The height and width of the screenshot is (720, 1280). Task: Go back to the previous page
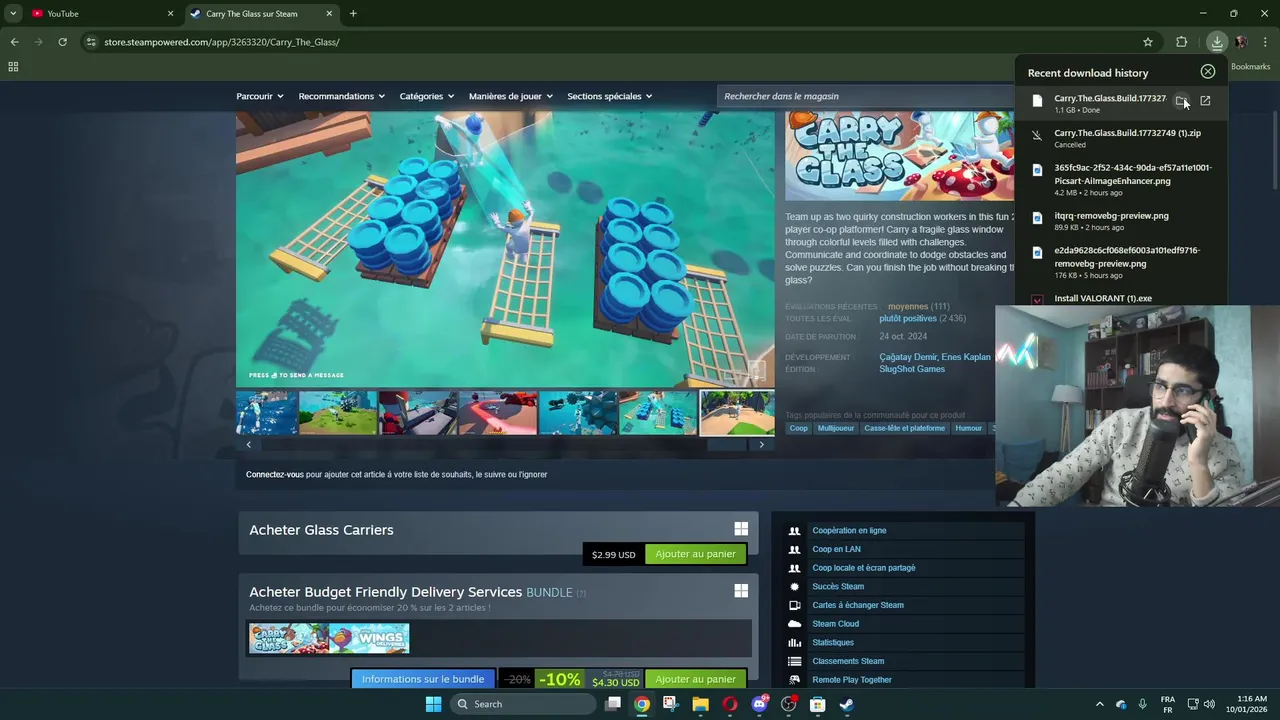(x=14, y=42)
